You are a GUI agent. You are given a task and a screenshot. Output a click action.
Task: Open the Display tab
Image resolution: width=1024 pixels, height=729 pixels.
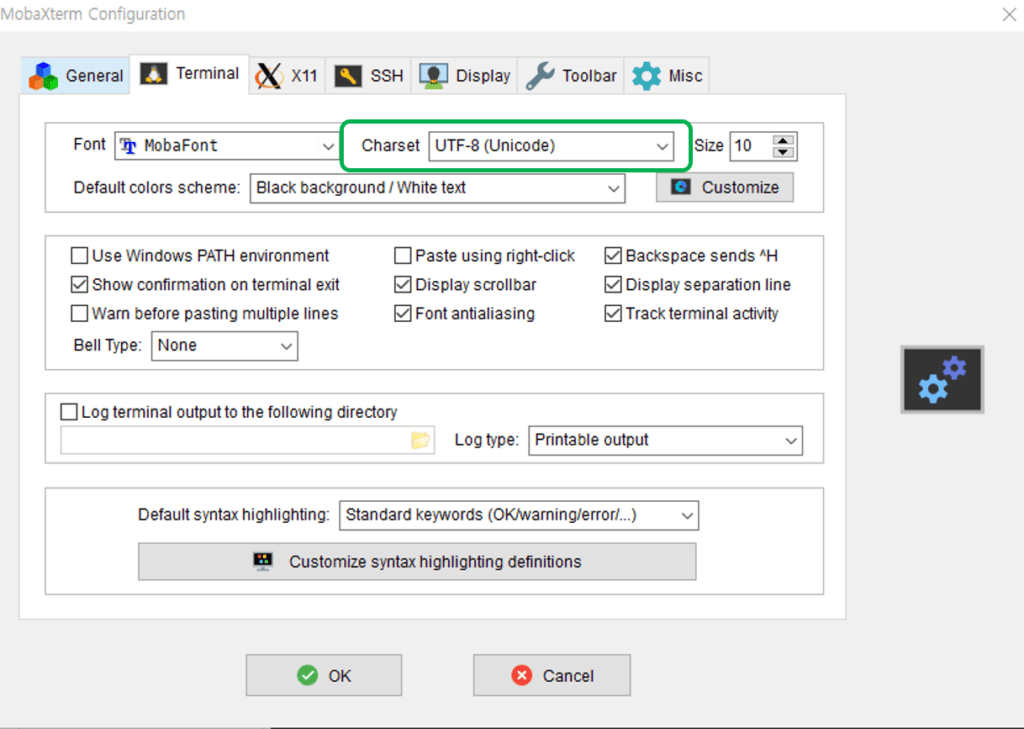click(x=464, y=76)
